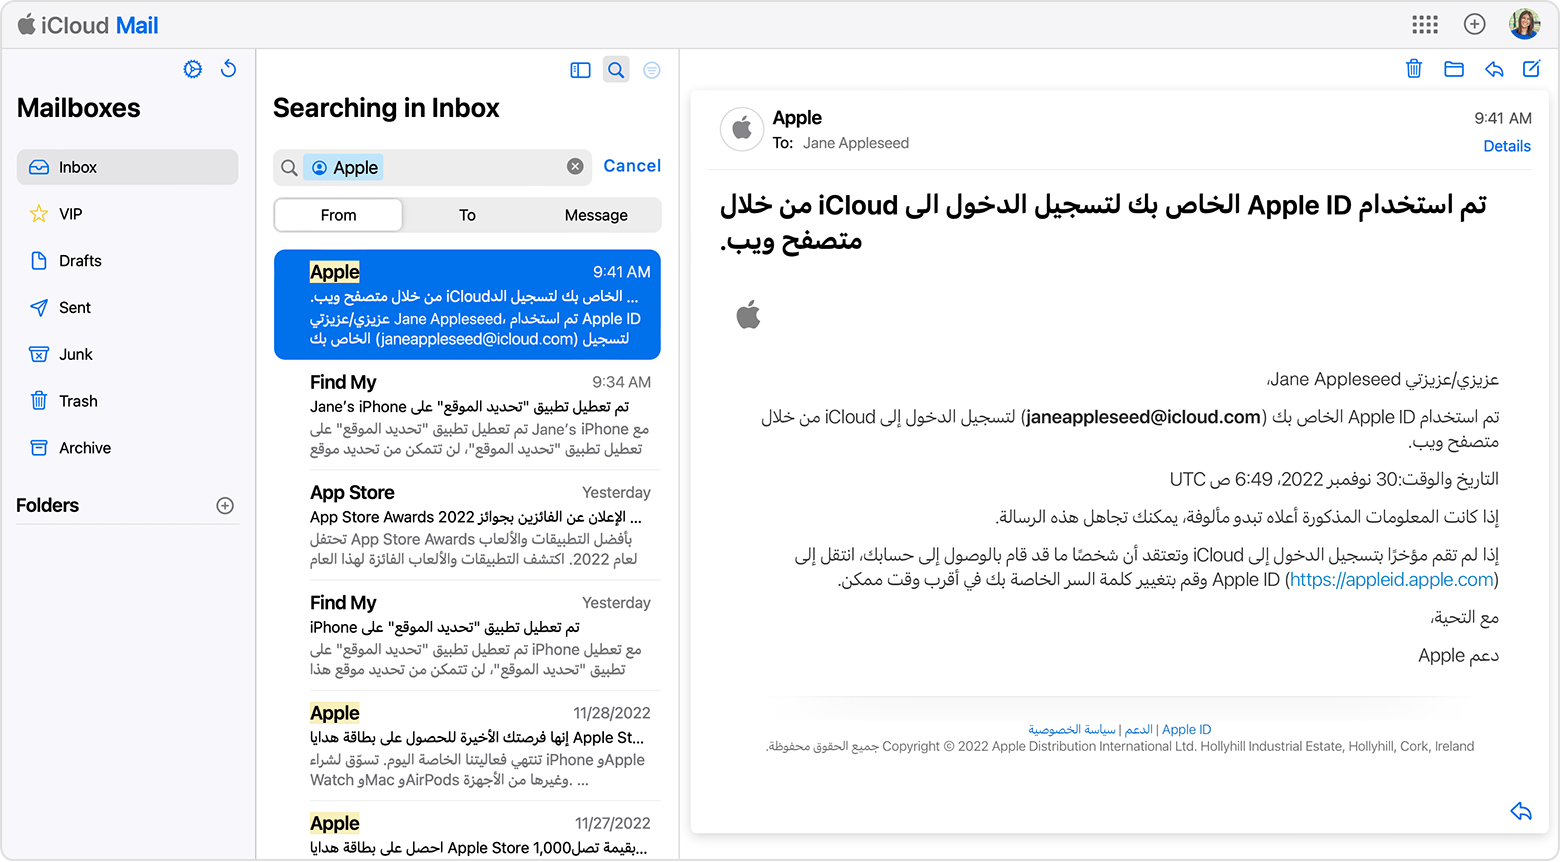Screen dimensions: 1560x862
Task: Open Find My email from 9:34 AM
Action: 467,415
